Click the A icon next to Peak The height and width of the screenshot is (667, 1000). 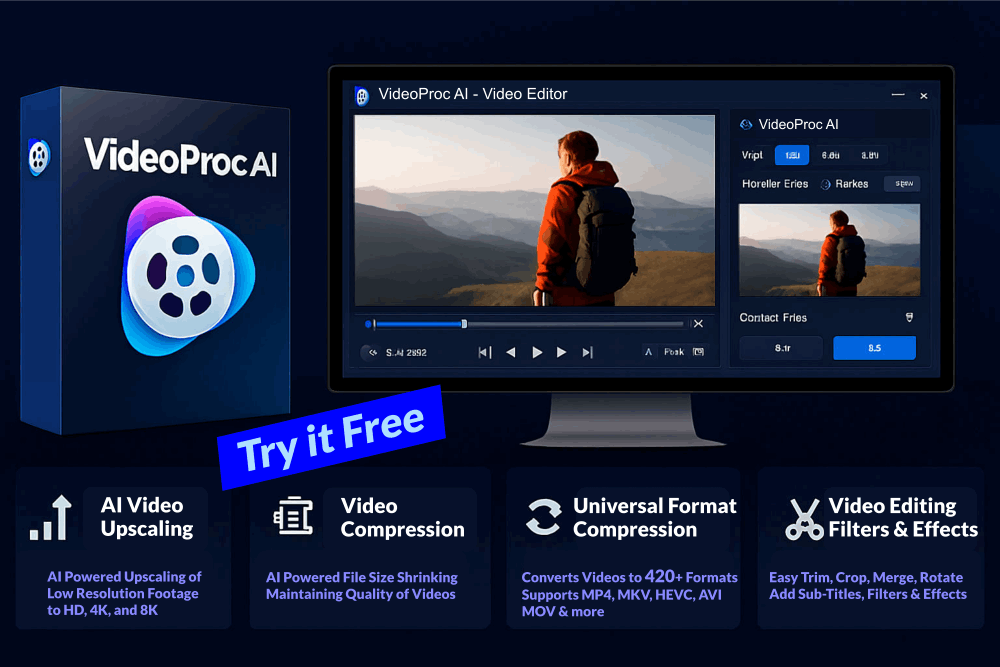click(x=649, y=352)
